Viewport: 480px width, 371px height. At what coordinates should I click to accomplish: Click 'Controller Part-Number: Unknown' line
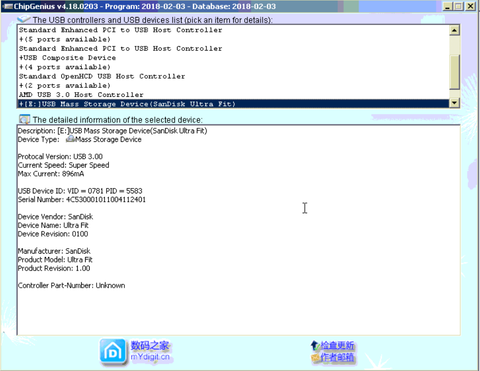click(71, 286)
